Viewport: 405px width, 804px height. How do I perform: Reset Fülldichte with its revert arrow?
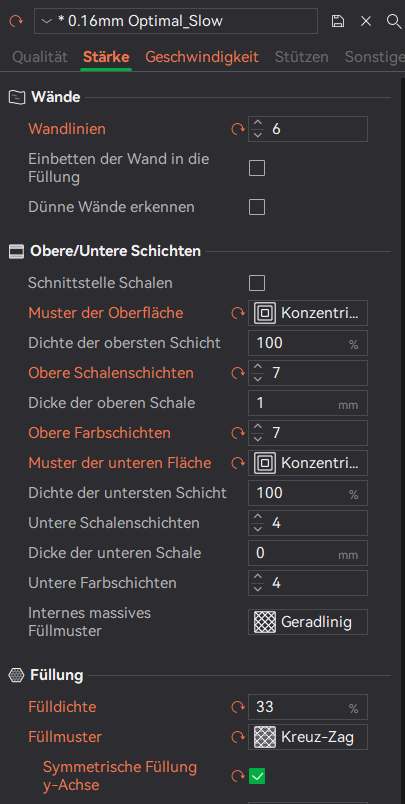238,707
